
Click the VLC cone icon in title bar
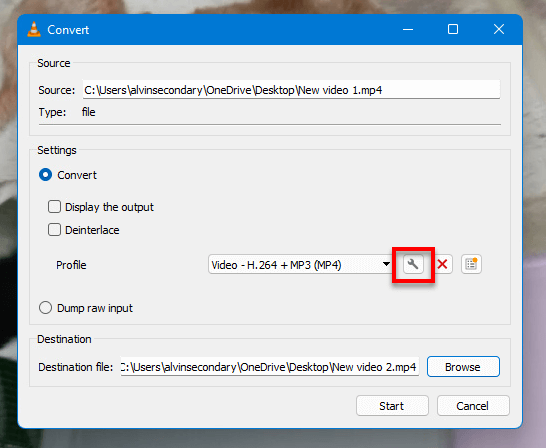[x=34, y=29]
